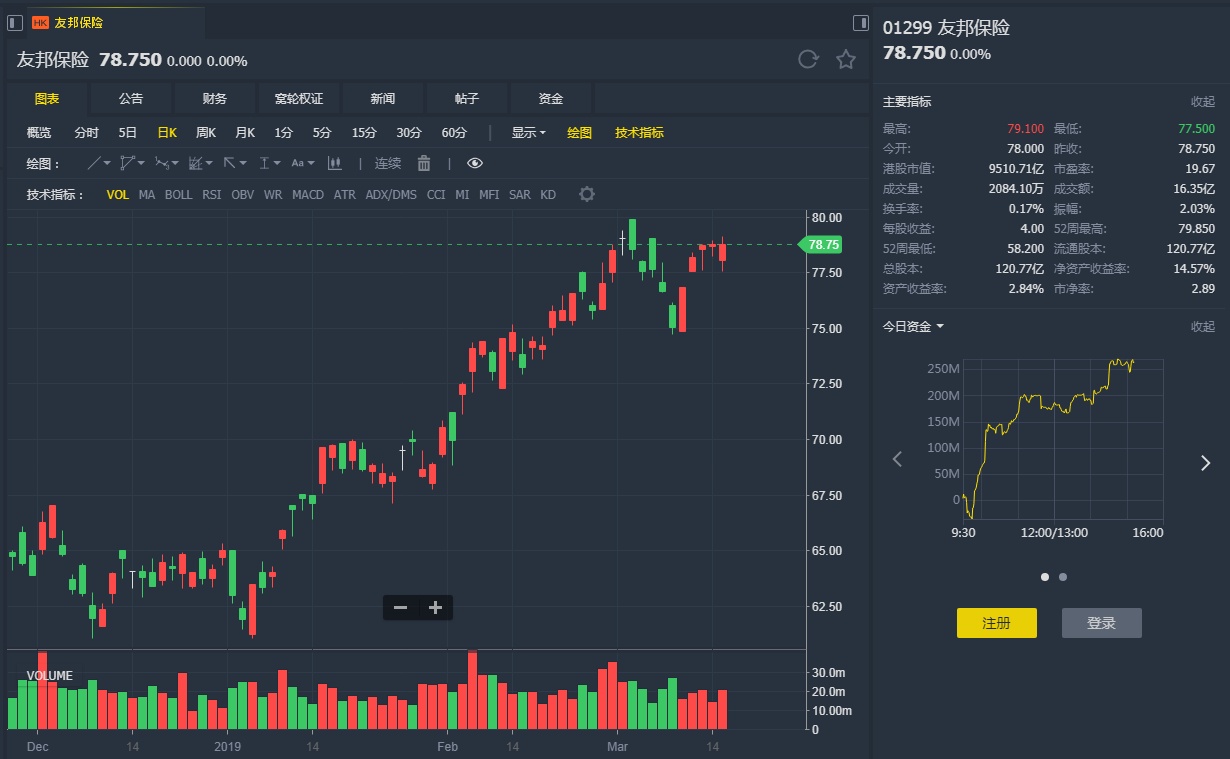Toggle the left sidebar panel icon
The width and height of the screenshot is (1230, 759).
tap(15, 22)
